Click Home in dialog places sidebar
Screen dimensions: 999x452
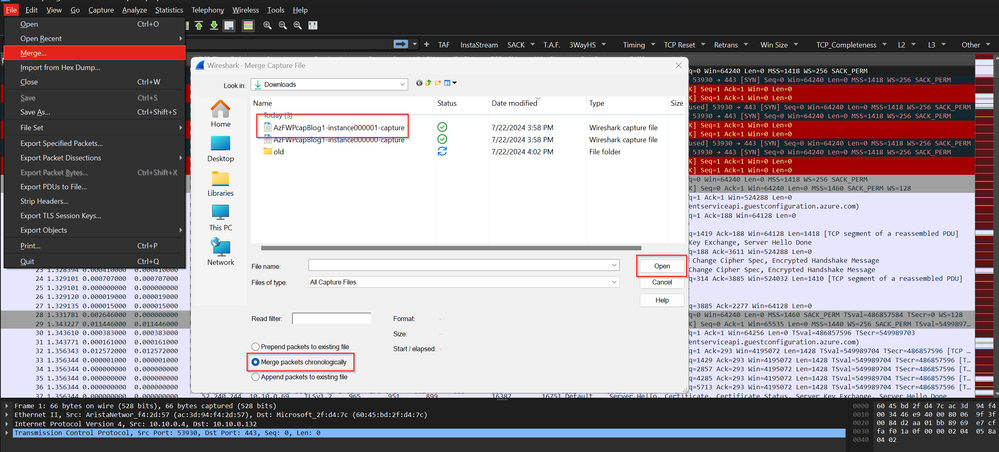coord(220,114)
